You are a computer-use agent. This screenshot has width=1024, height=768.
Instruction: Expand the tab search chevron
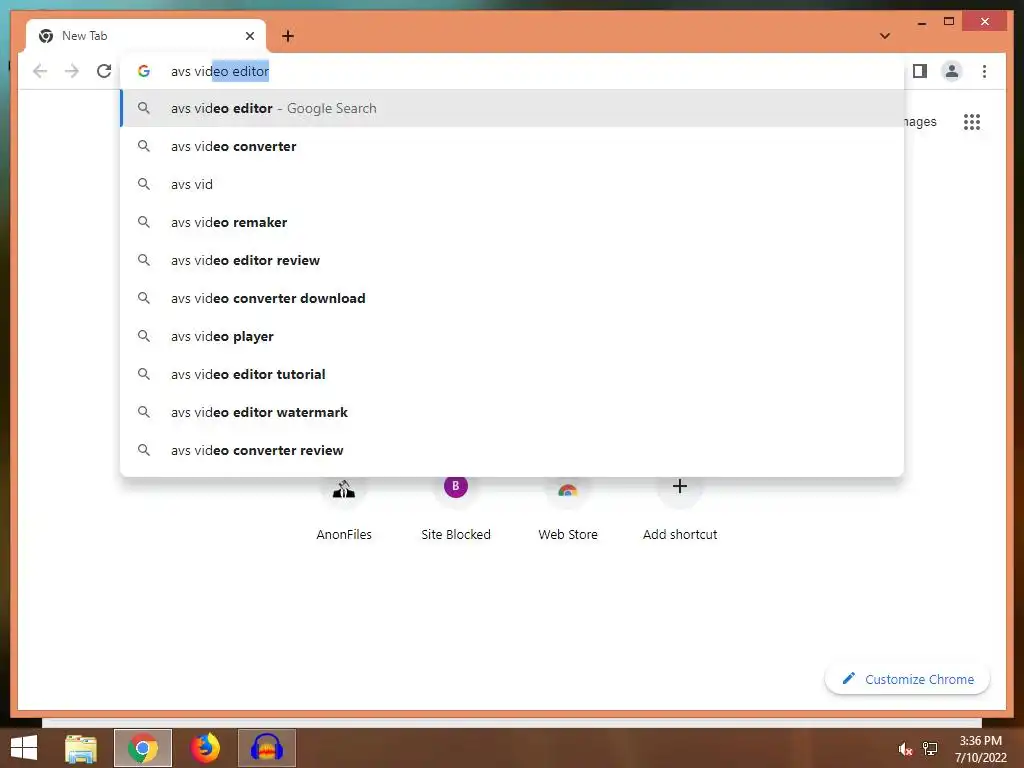tap(885, 36)
